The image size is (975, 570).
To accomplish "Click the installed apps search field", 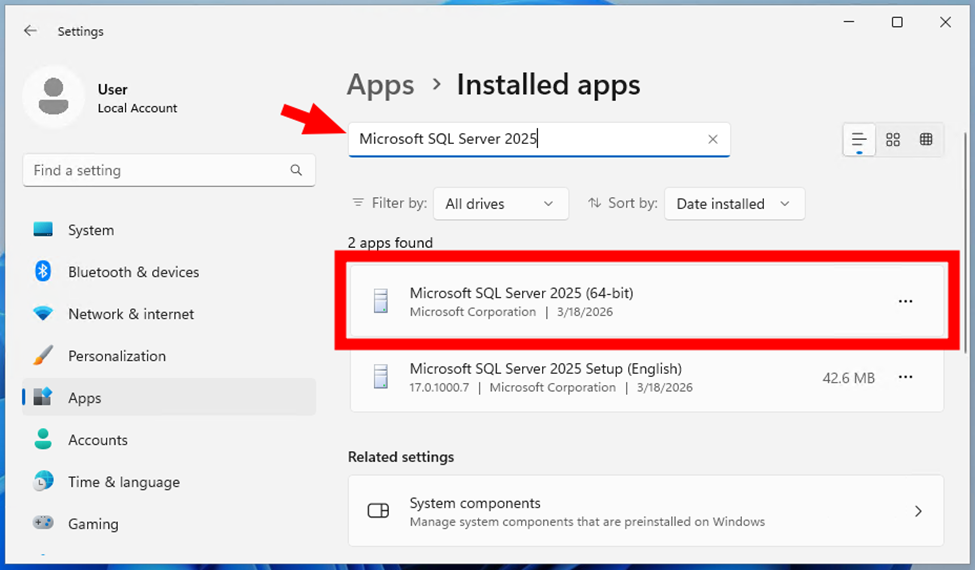I will tap(525, 140).
